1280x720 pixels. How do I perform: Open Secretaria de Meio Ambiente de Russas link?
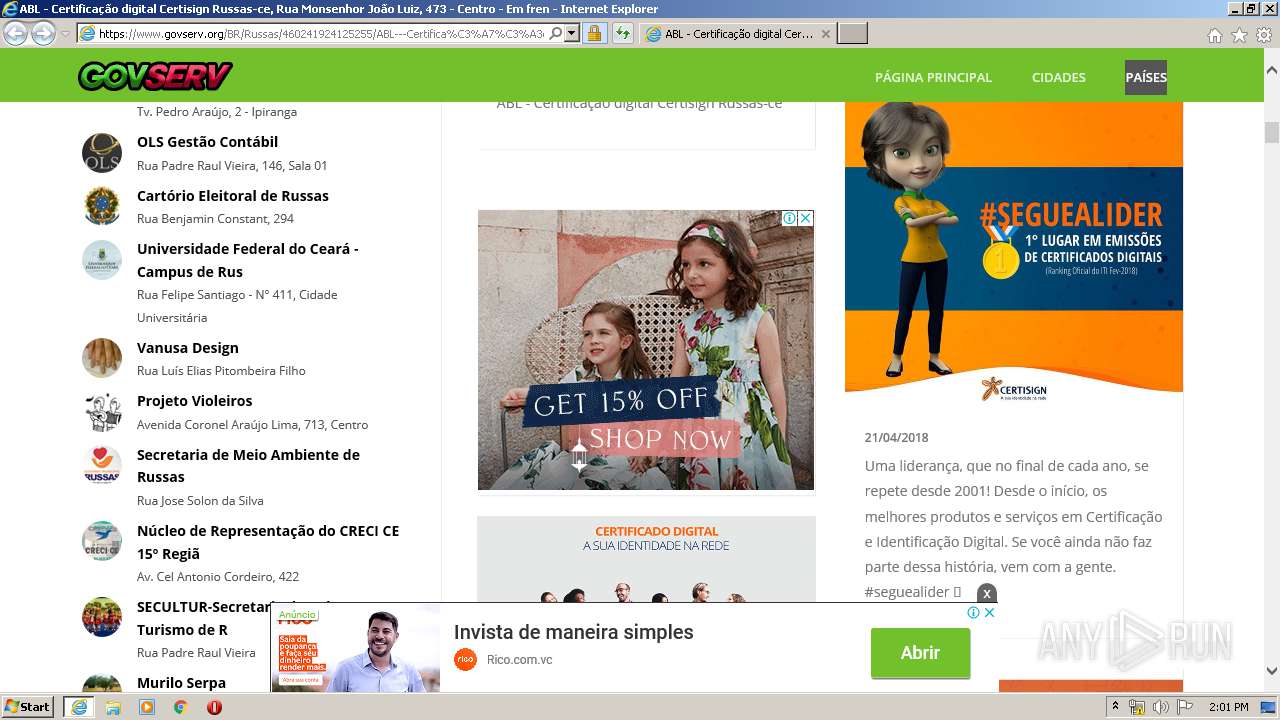[x=248, y=465]
